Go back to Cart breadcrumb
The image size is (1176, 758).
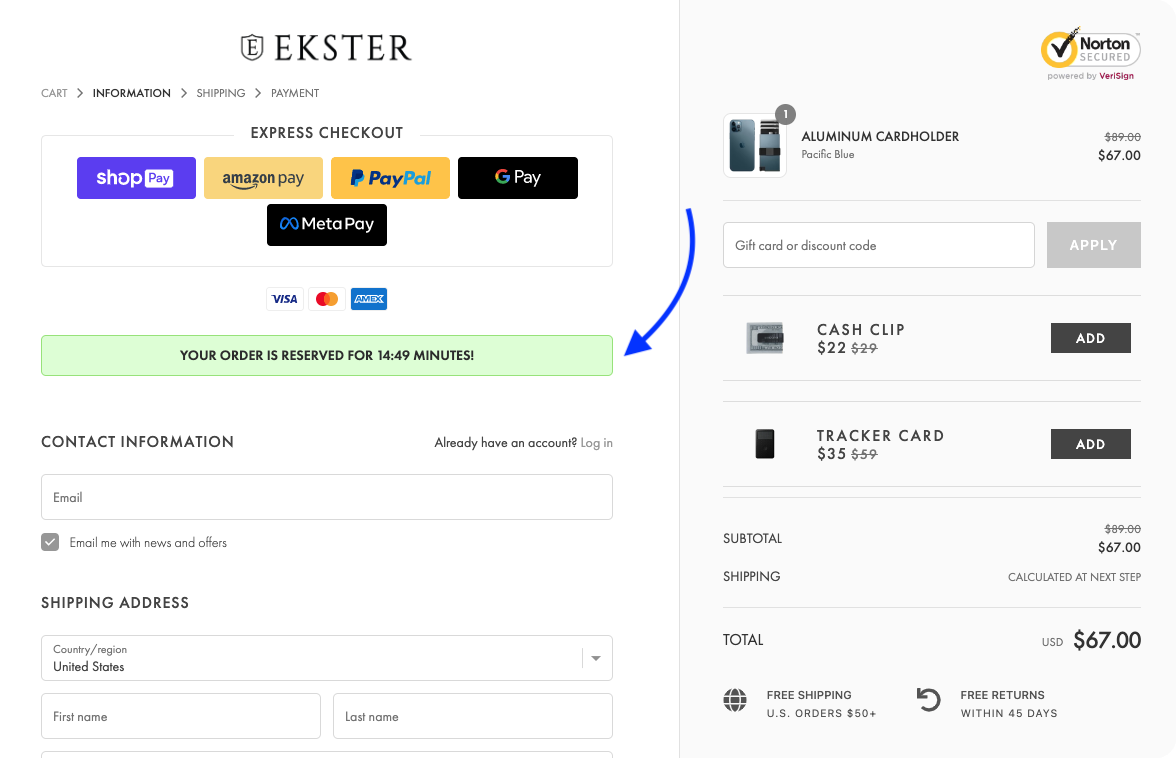(54, 93)
